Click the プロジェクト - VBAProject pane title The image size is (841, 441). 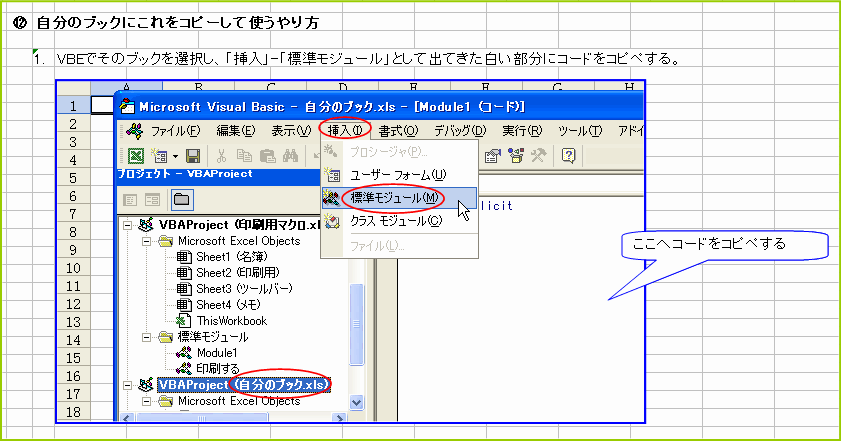(x=185, y=174)
